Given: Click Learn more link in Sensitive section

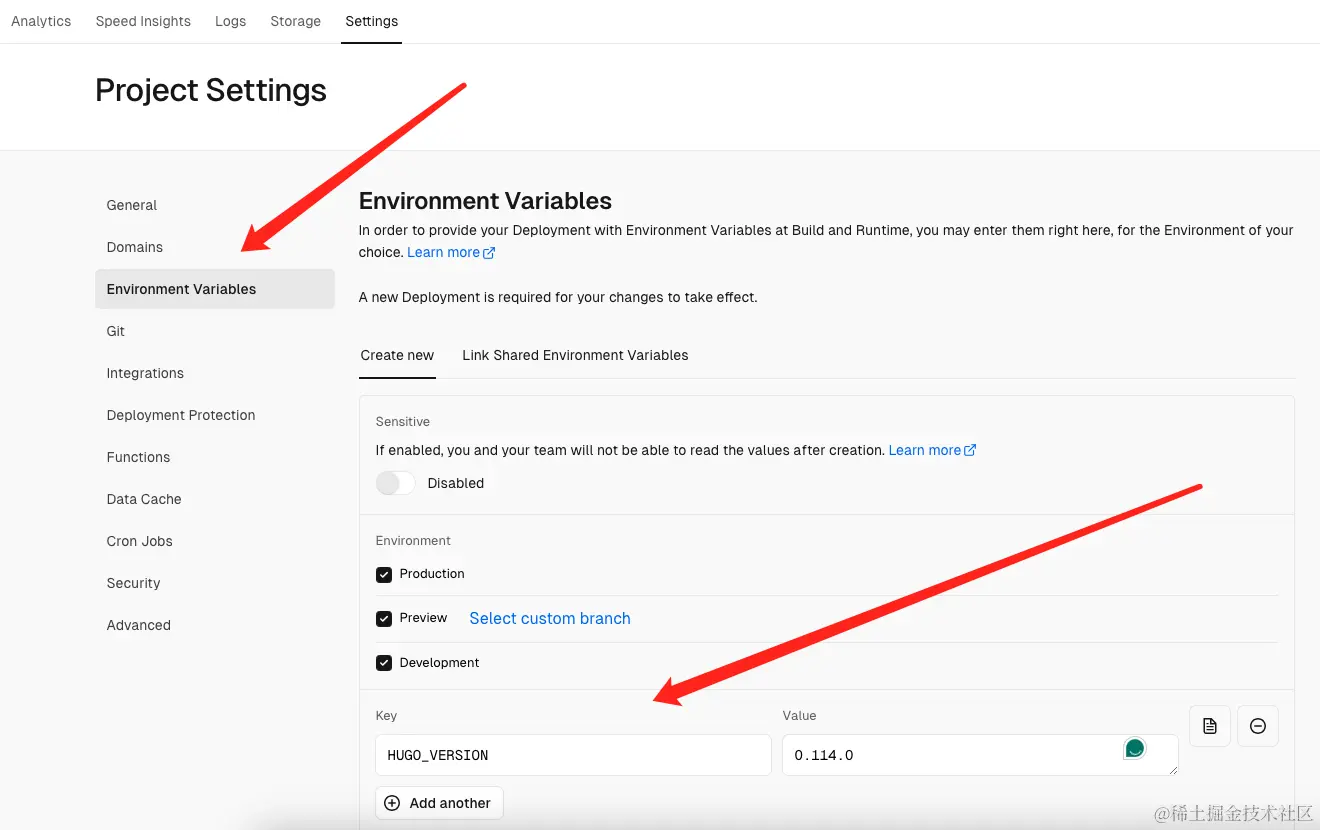Looking at the screenshot, I should (932, 450).
